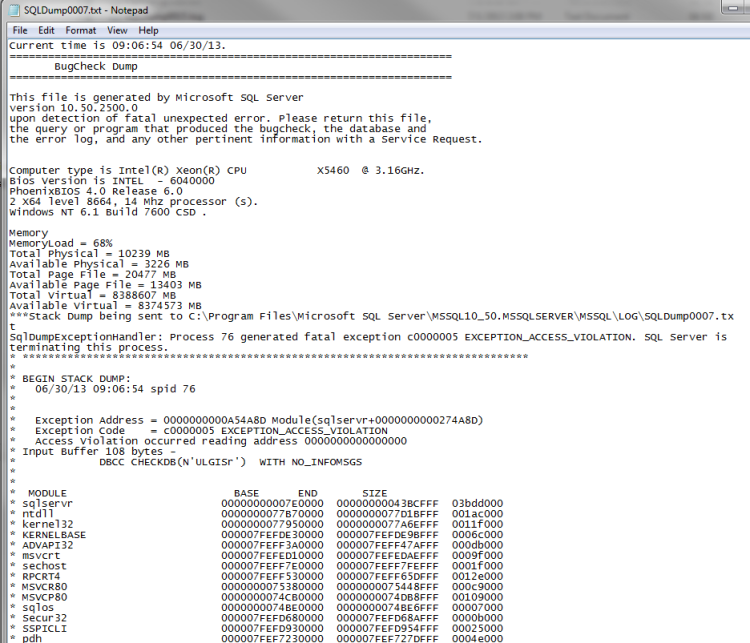Click the 'BugCheck Dump' heading text

click(96, 67)
